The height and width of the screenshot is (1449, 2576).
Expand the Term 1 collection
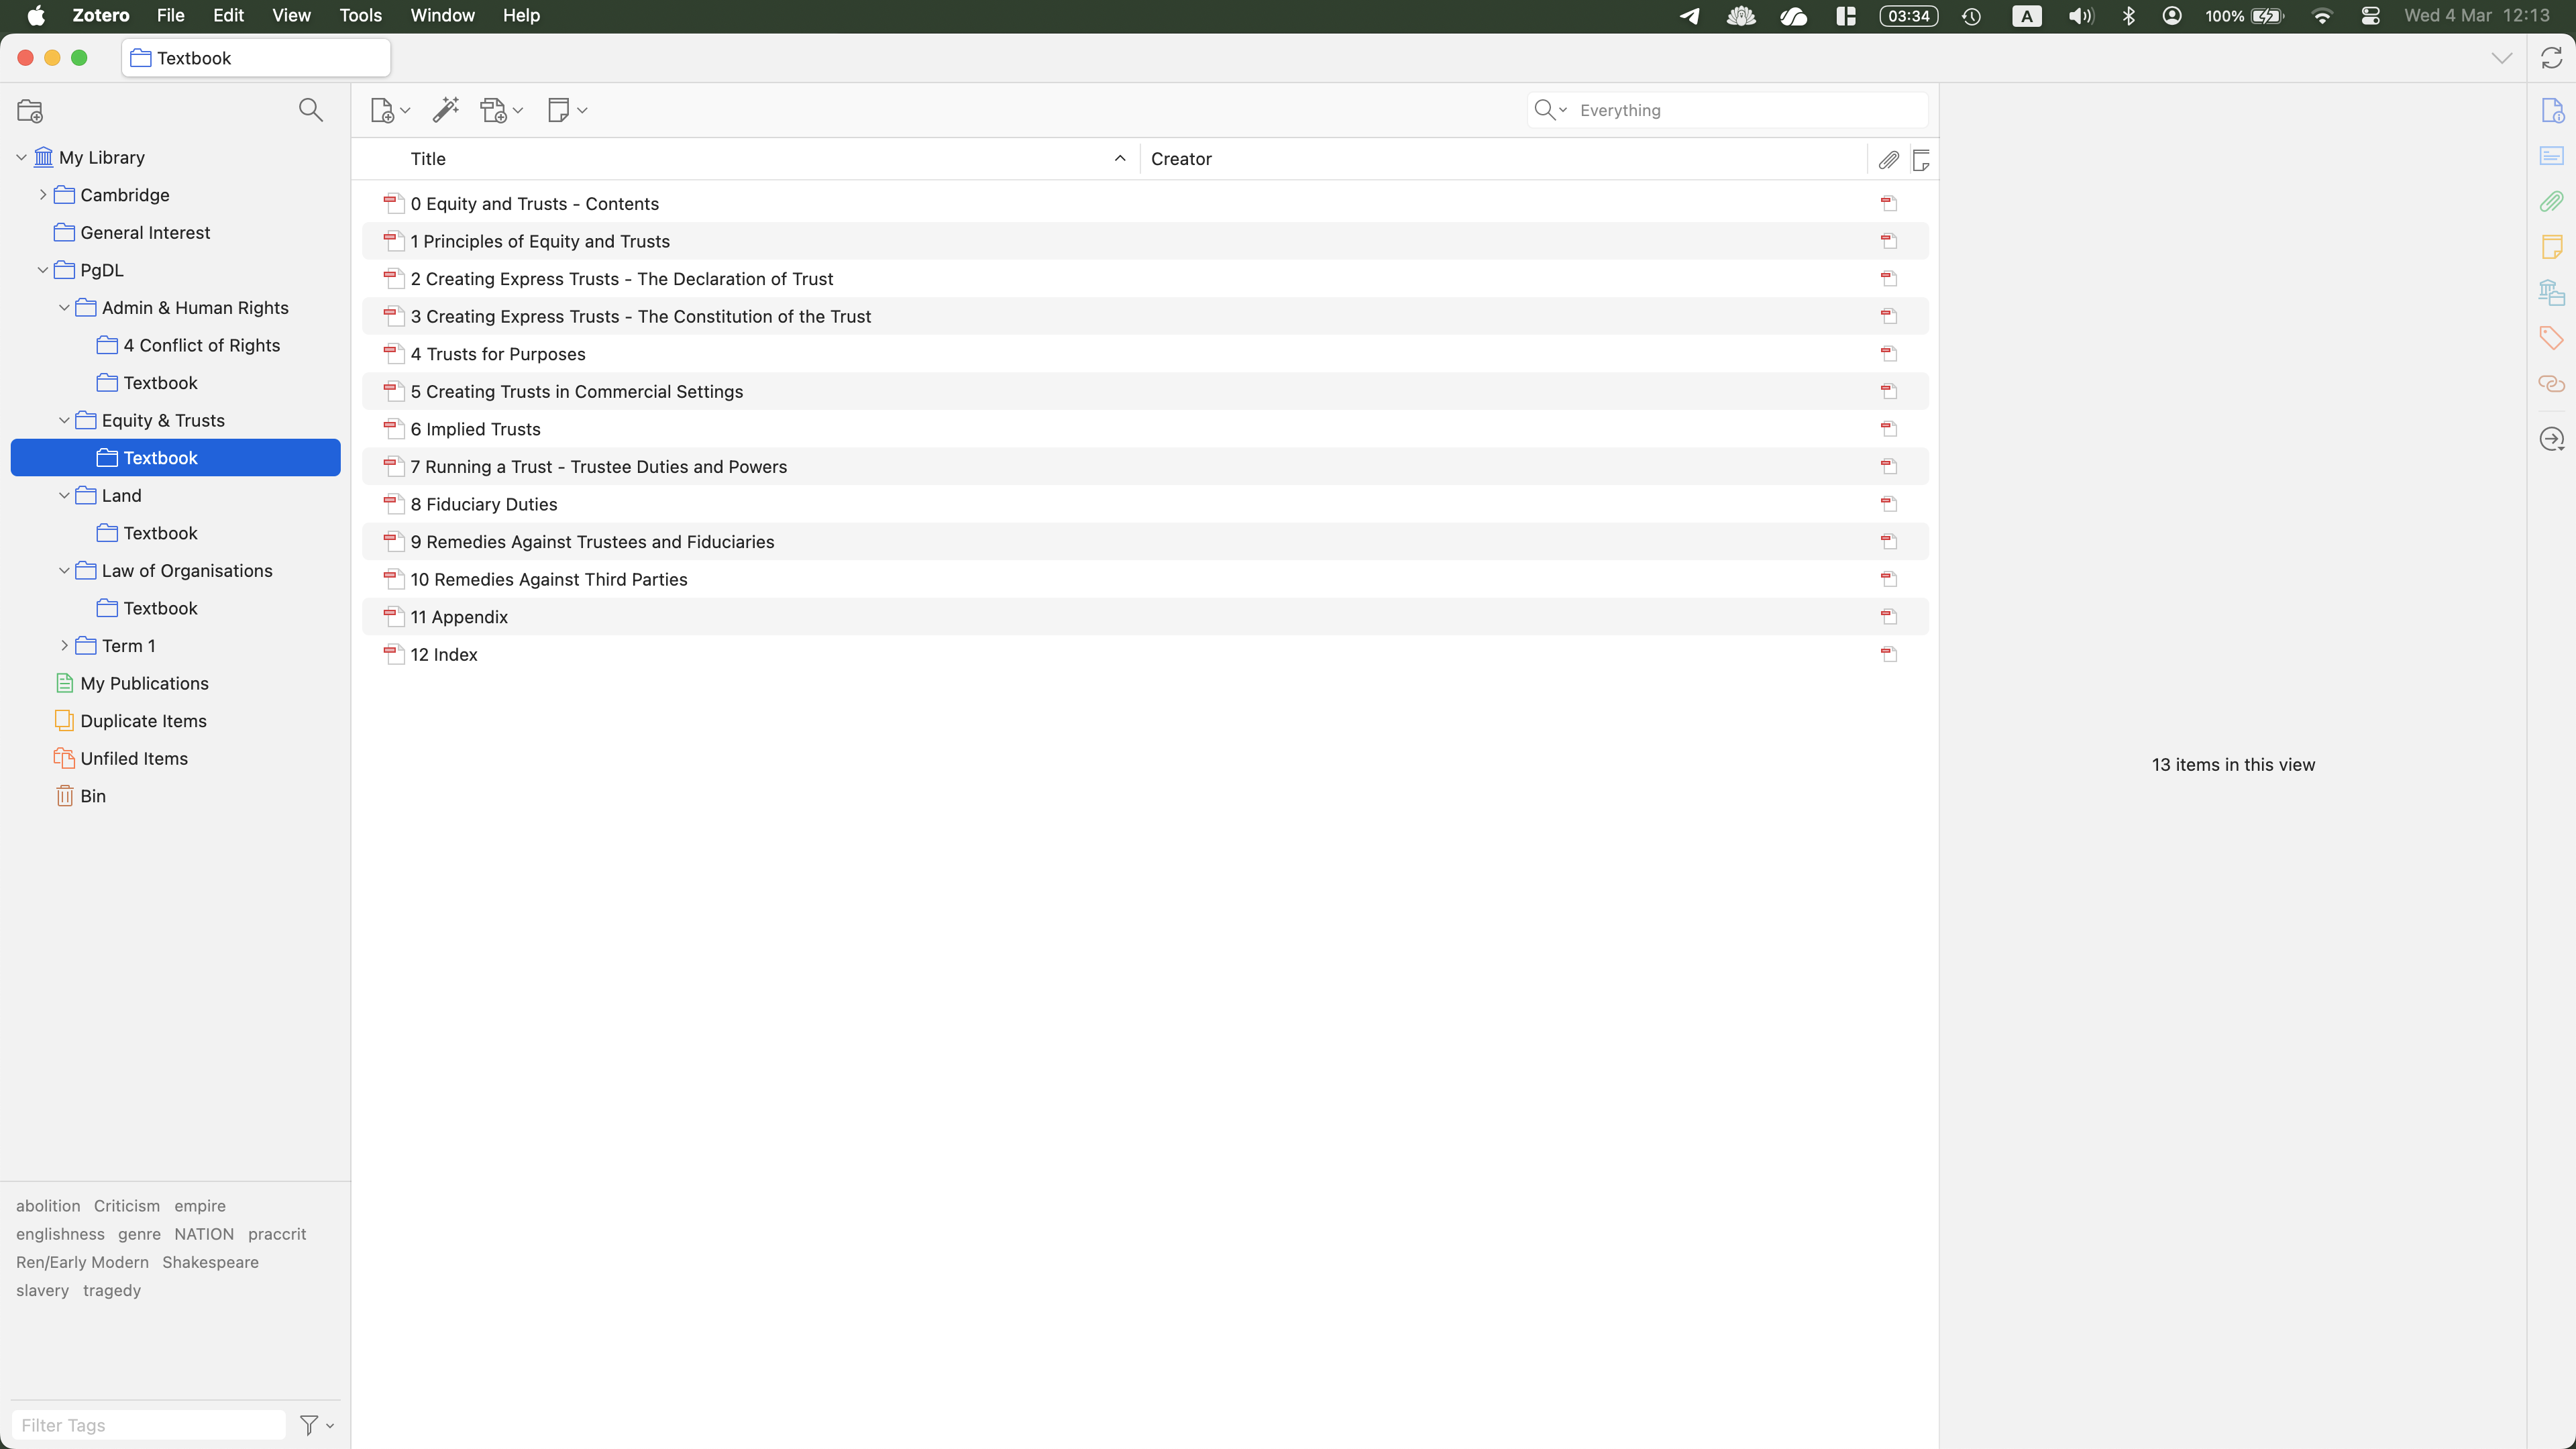click(x=64, y=646)
